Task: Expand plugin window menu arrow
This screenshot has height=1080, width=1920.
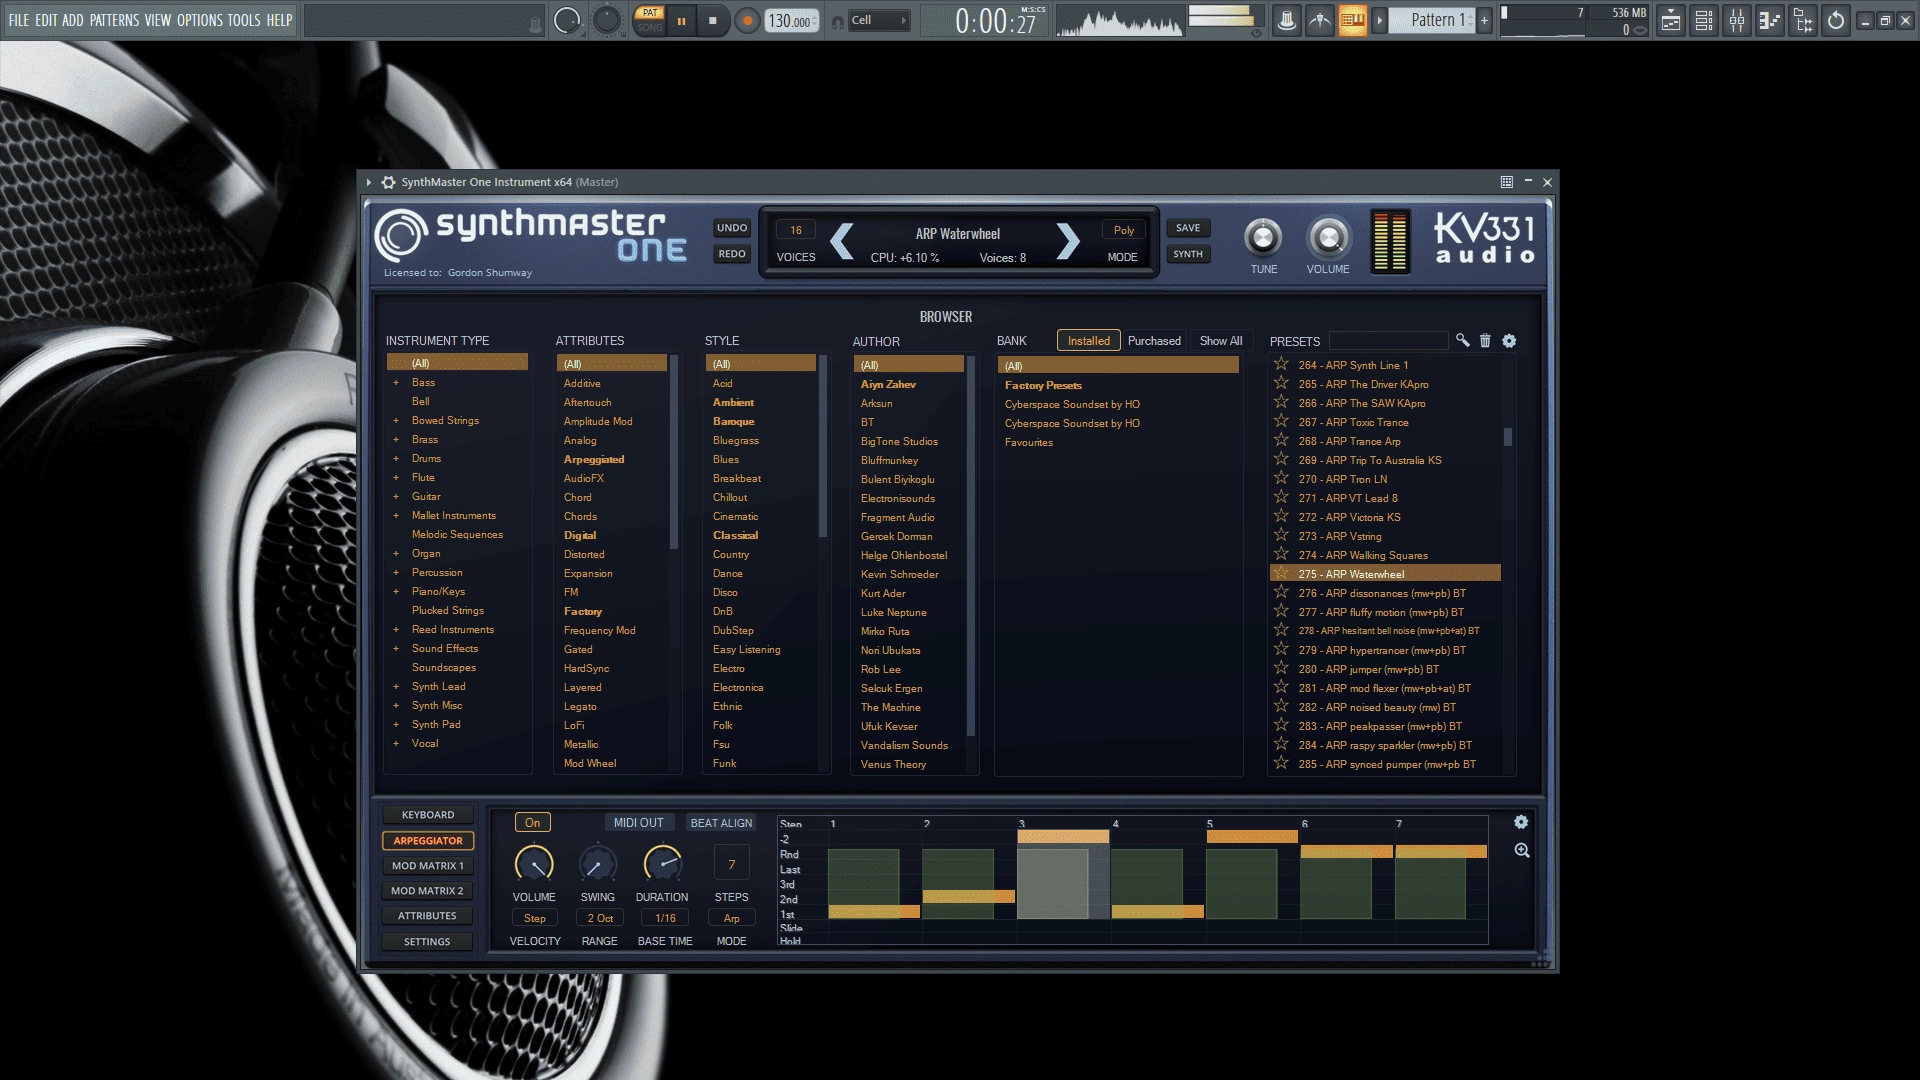Action: coord(369,182)
